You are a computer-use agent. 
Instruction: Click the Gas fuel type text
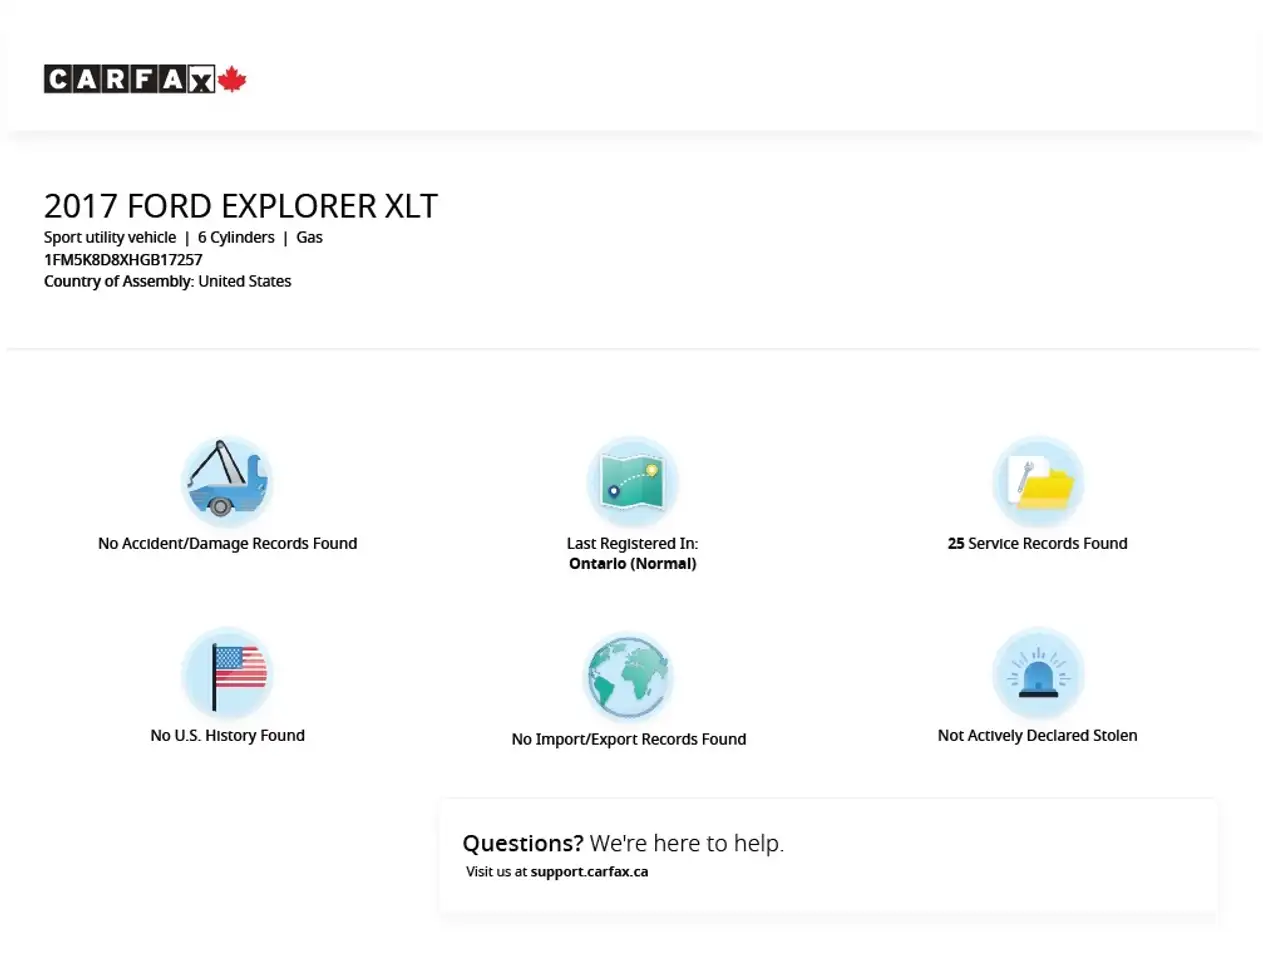(309, 238)
